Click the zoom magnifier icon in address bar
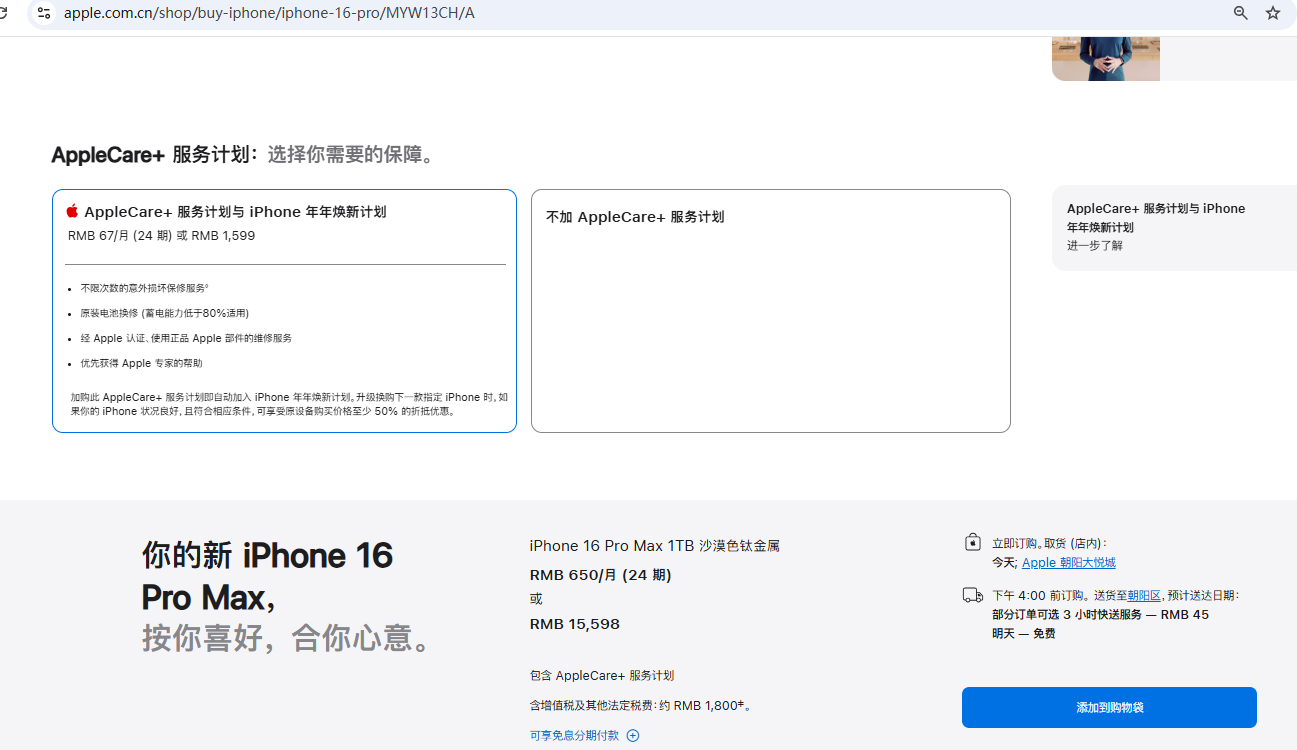1297x750 pixels. (1241, 13)
